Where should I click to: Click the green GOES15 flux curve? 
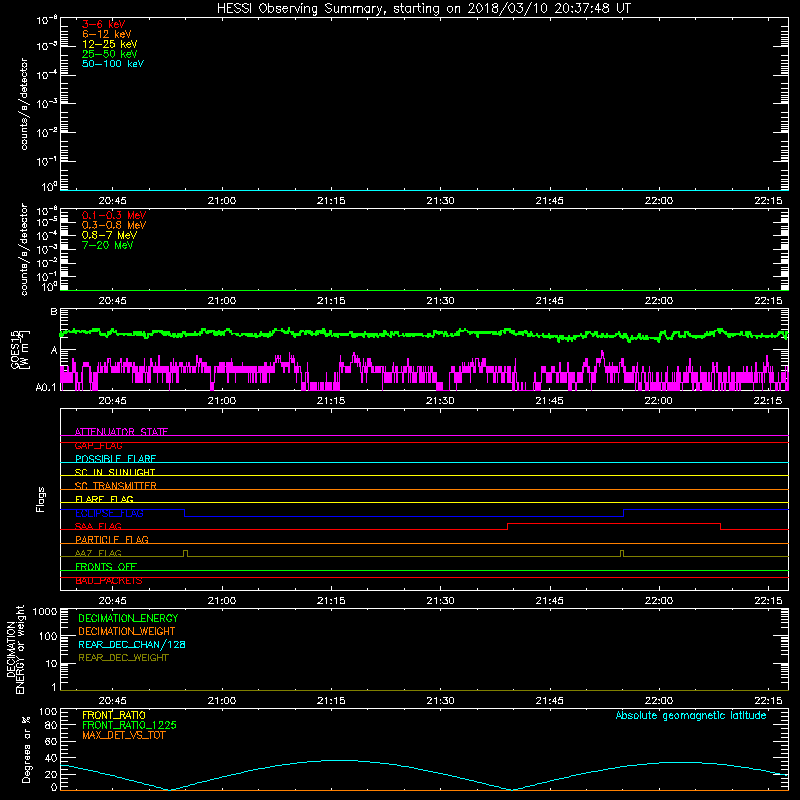424,334
